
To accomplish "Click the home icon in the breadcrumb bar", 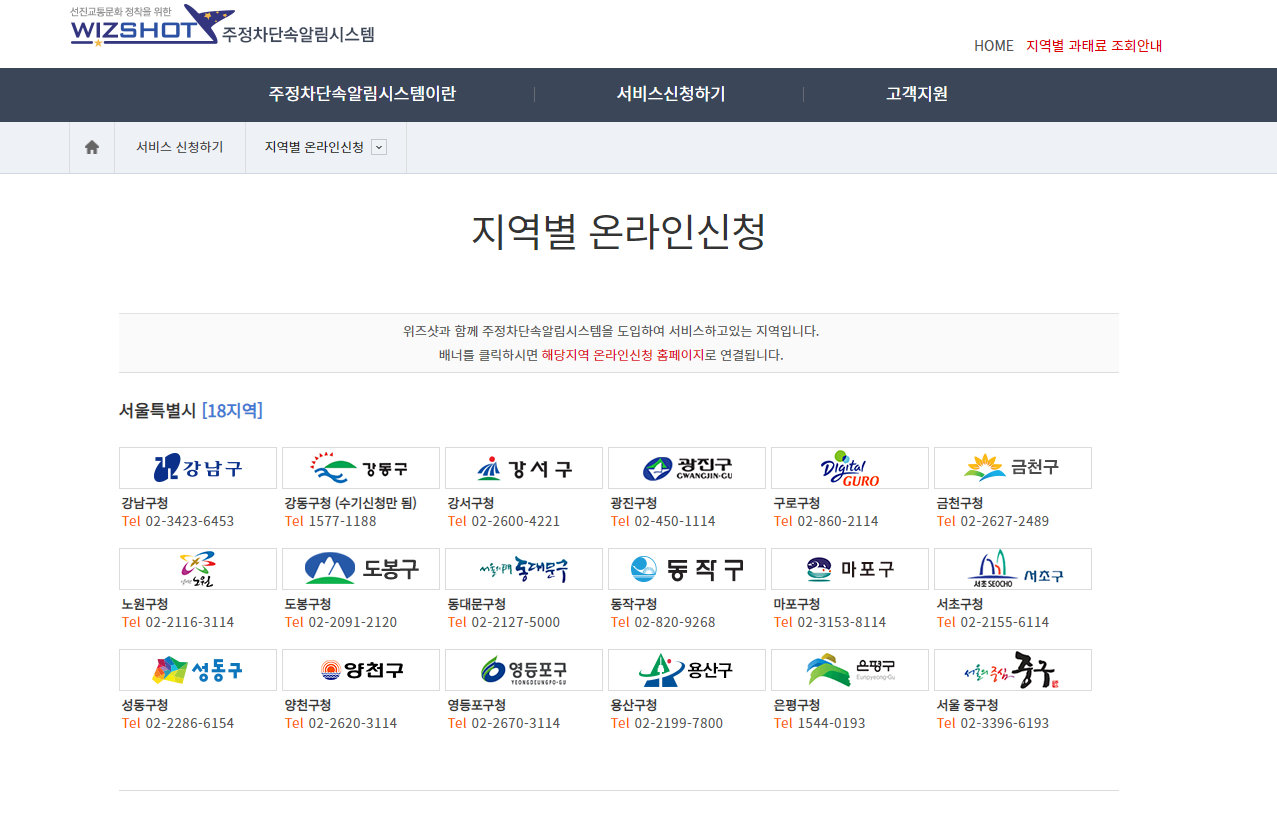I will click(92, 147).
